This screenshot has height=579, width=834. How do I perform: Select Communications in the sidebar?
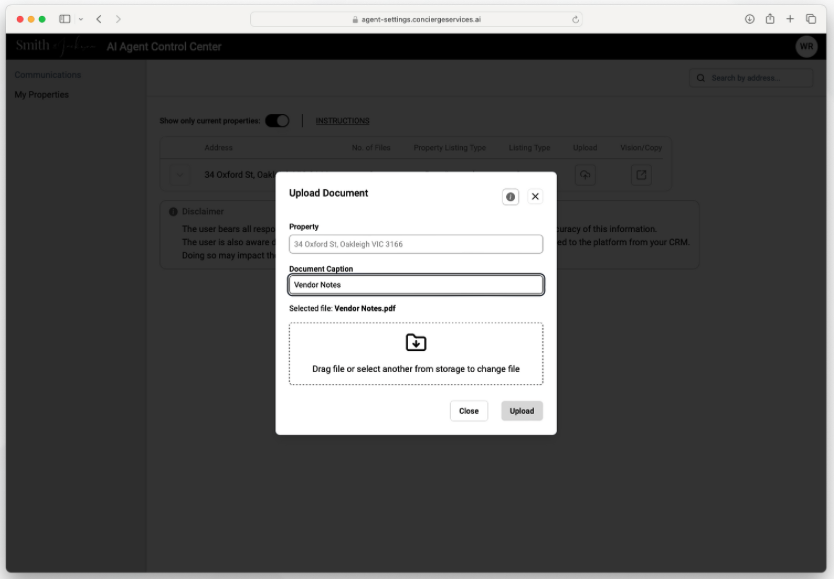[x=46, y=75]
